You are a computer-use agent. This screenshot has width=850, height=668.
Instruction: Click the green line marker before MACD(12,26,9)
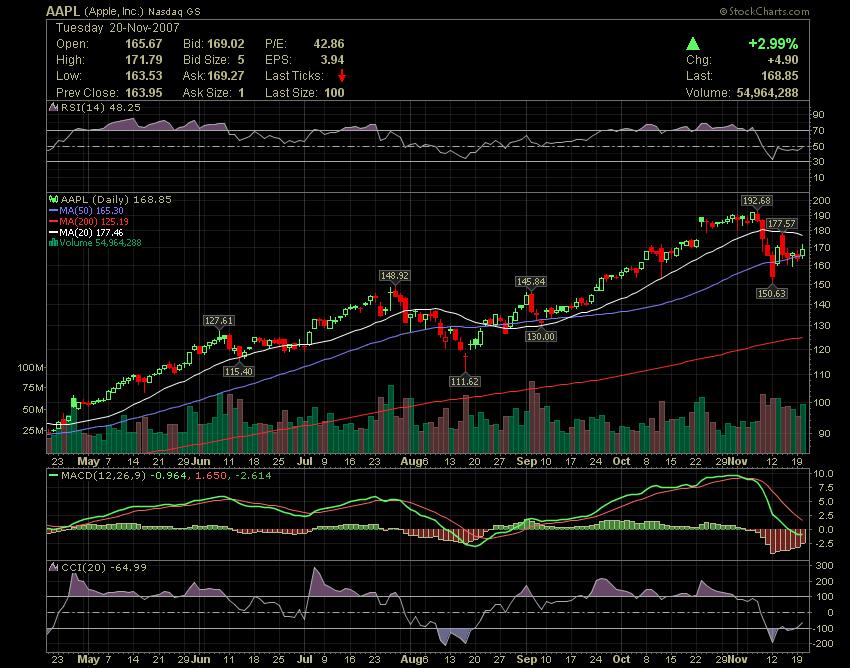click(54, 476)
